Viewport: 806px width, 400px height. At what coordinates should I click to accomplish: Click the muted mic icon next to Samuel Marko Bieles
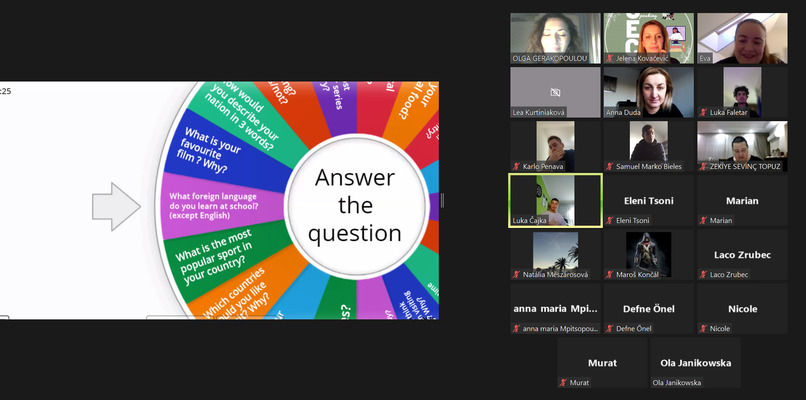tap(610, 166)
